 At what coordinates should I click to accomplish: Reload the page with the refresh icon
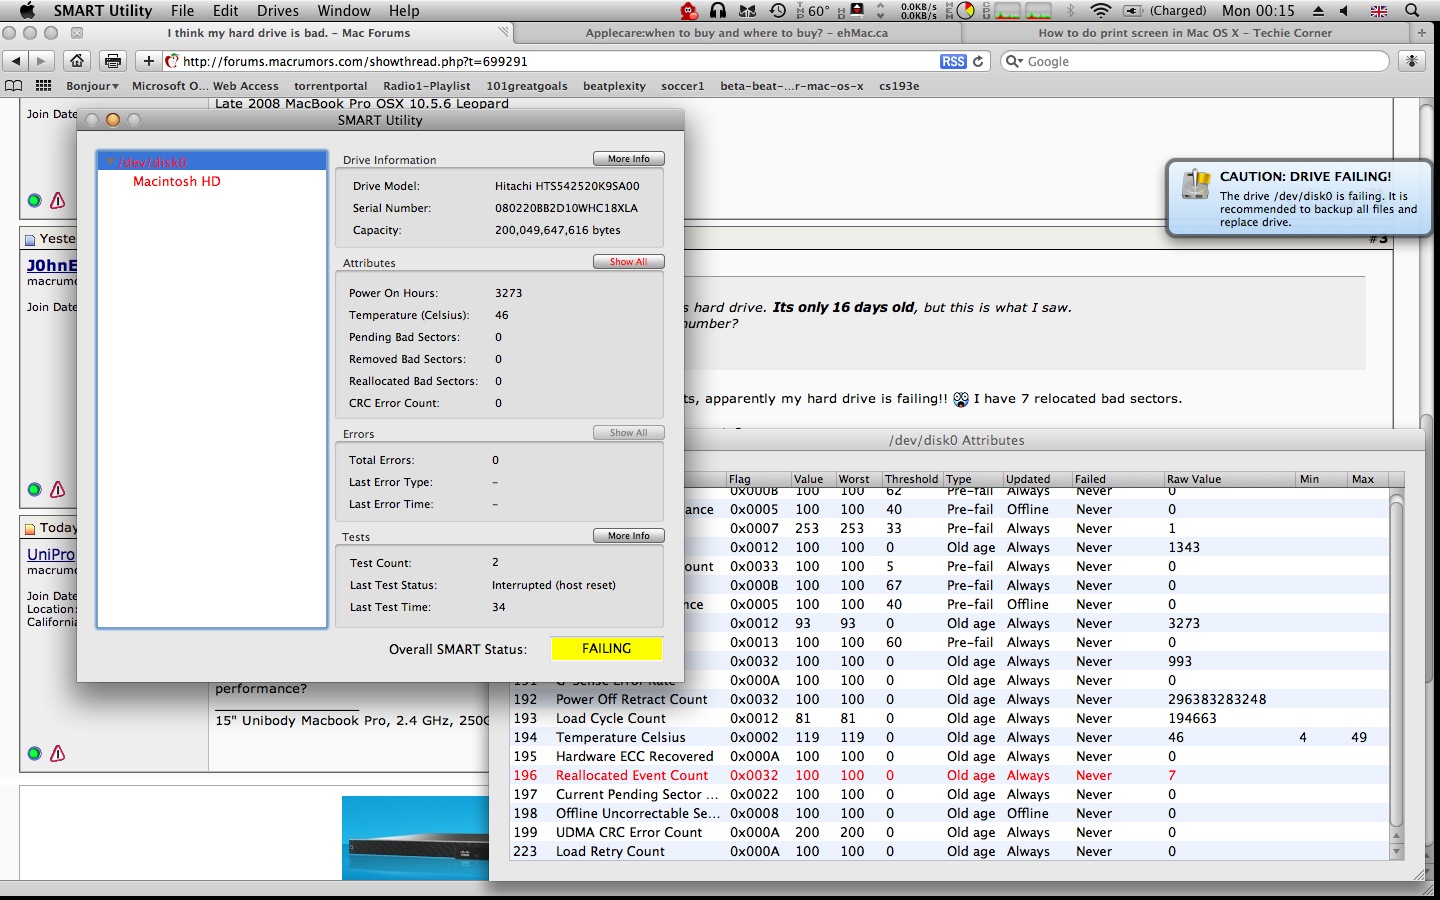[x=978, y=61]
